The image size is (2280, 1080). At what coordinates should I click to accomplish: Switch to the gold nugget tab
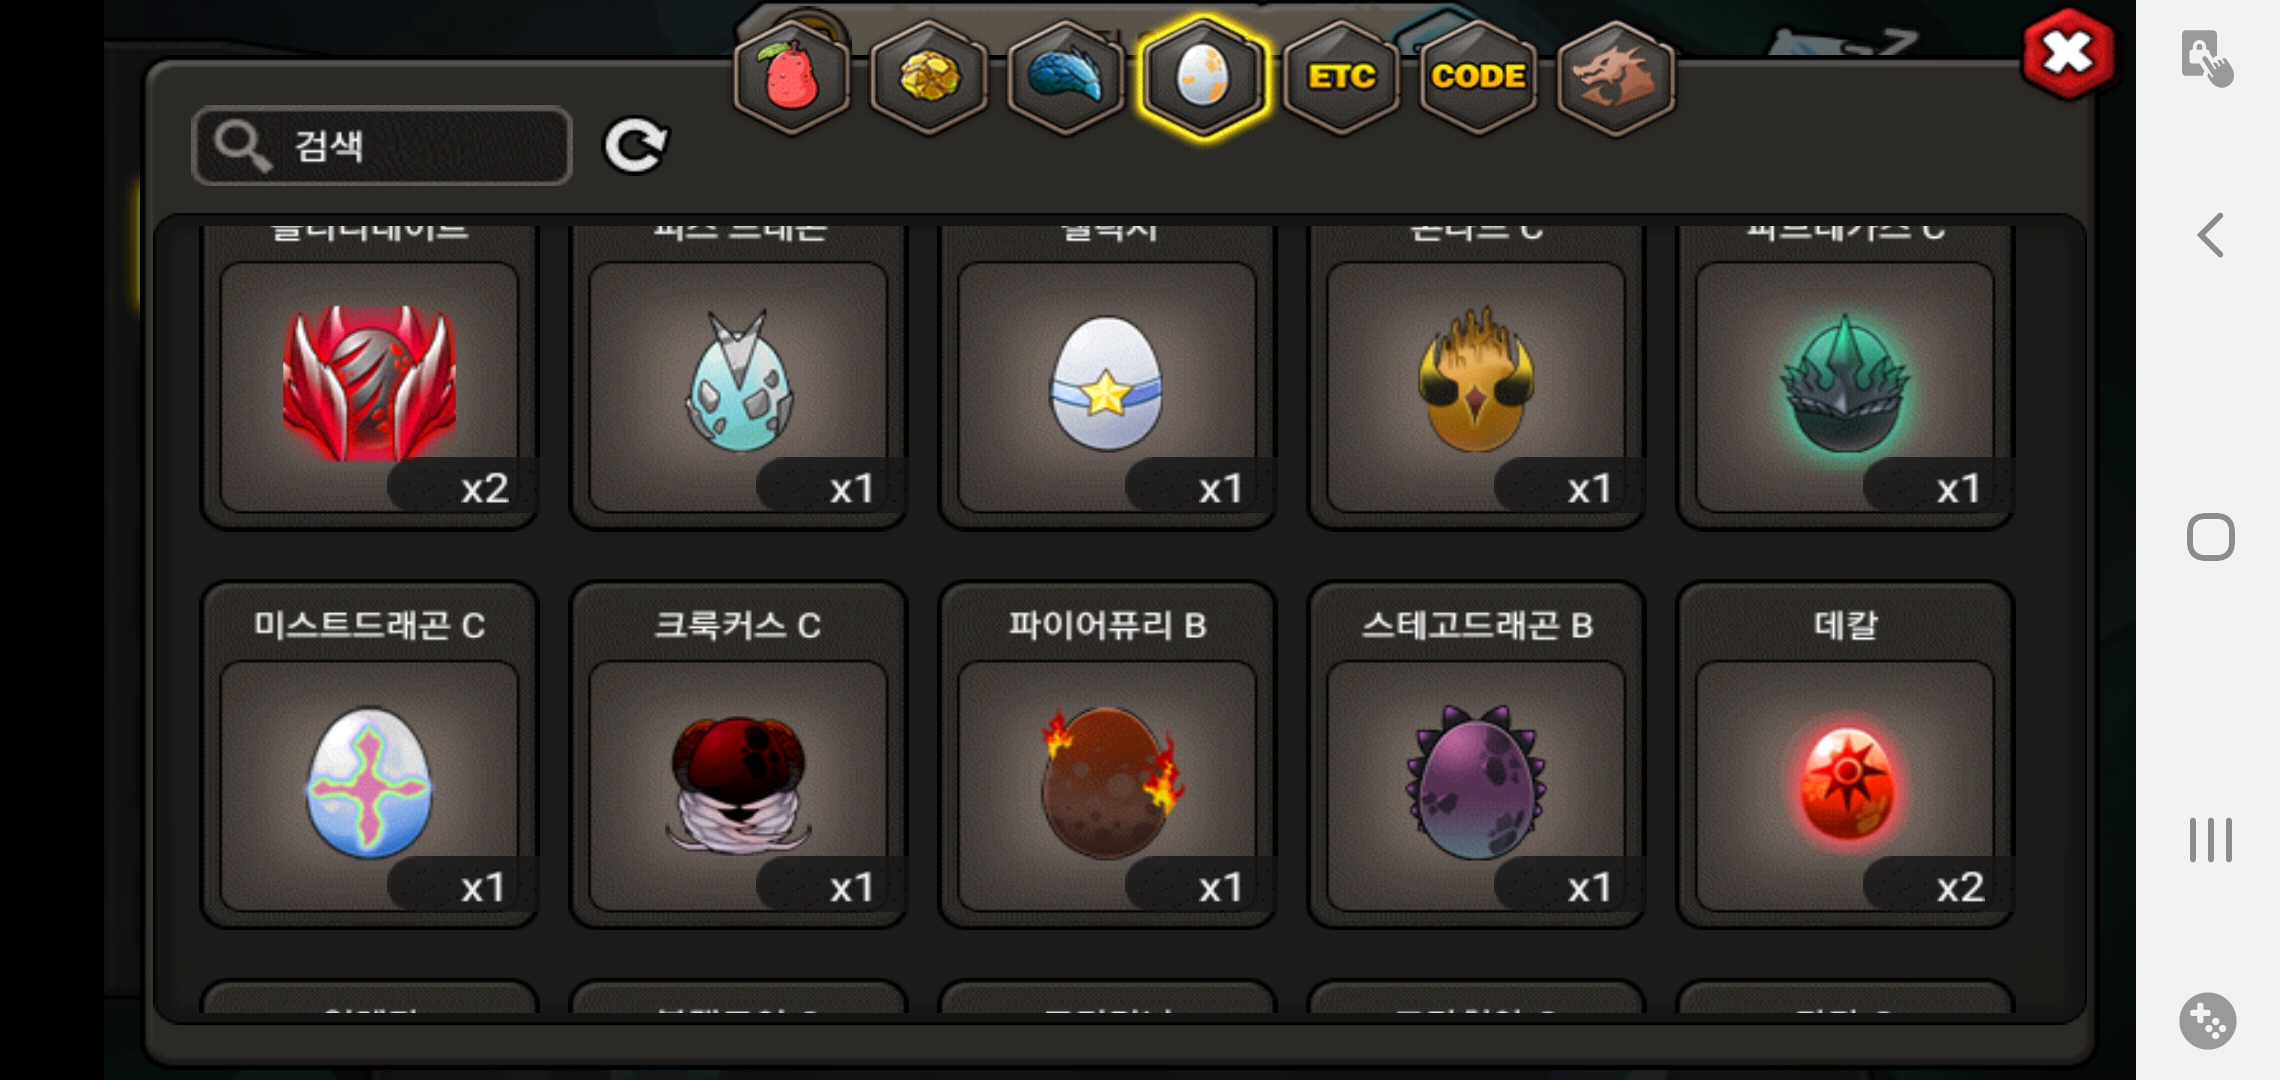click(x=929, y=78)
